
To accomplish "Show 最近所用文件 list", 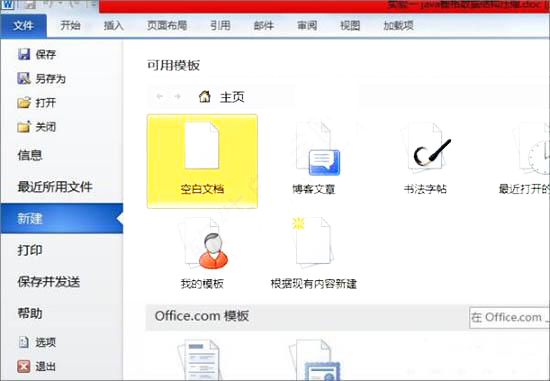I will 55,187.
